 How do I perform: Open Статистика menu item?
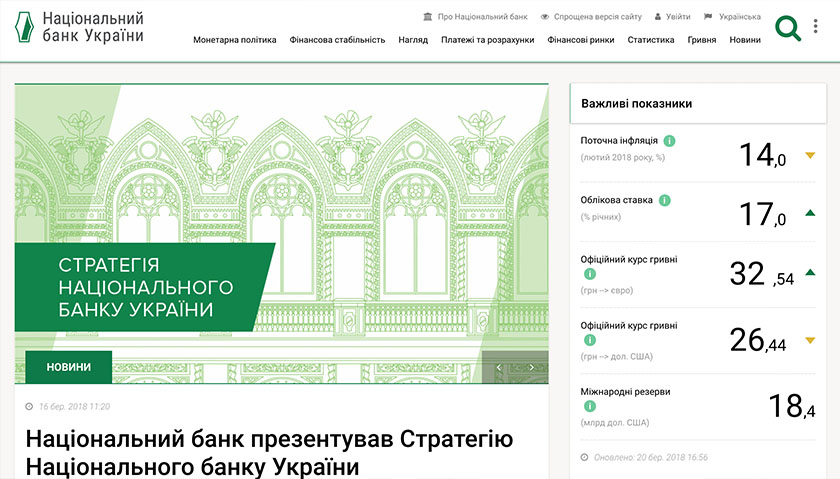[x=650, y=40]
